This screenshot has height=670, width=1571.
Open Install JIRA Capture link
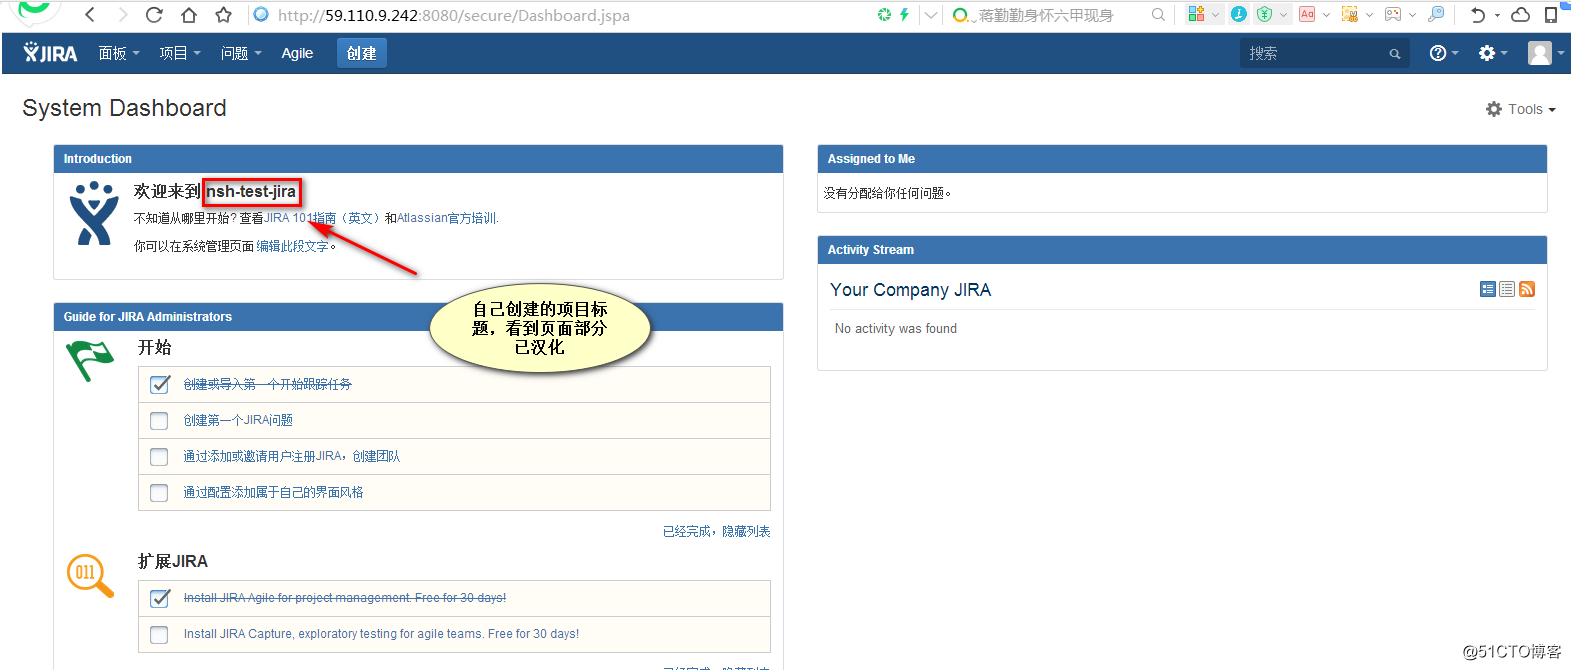click(x=381, y=634)
